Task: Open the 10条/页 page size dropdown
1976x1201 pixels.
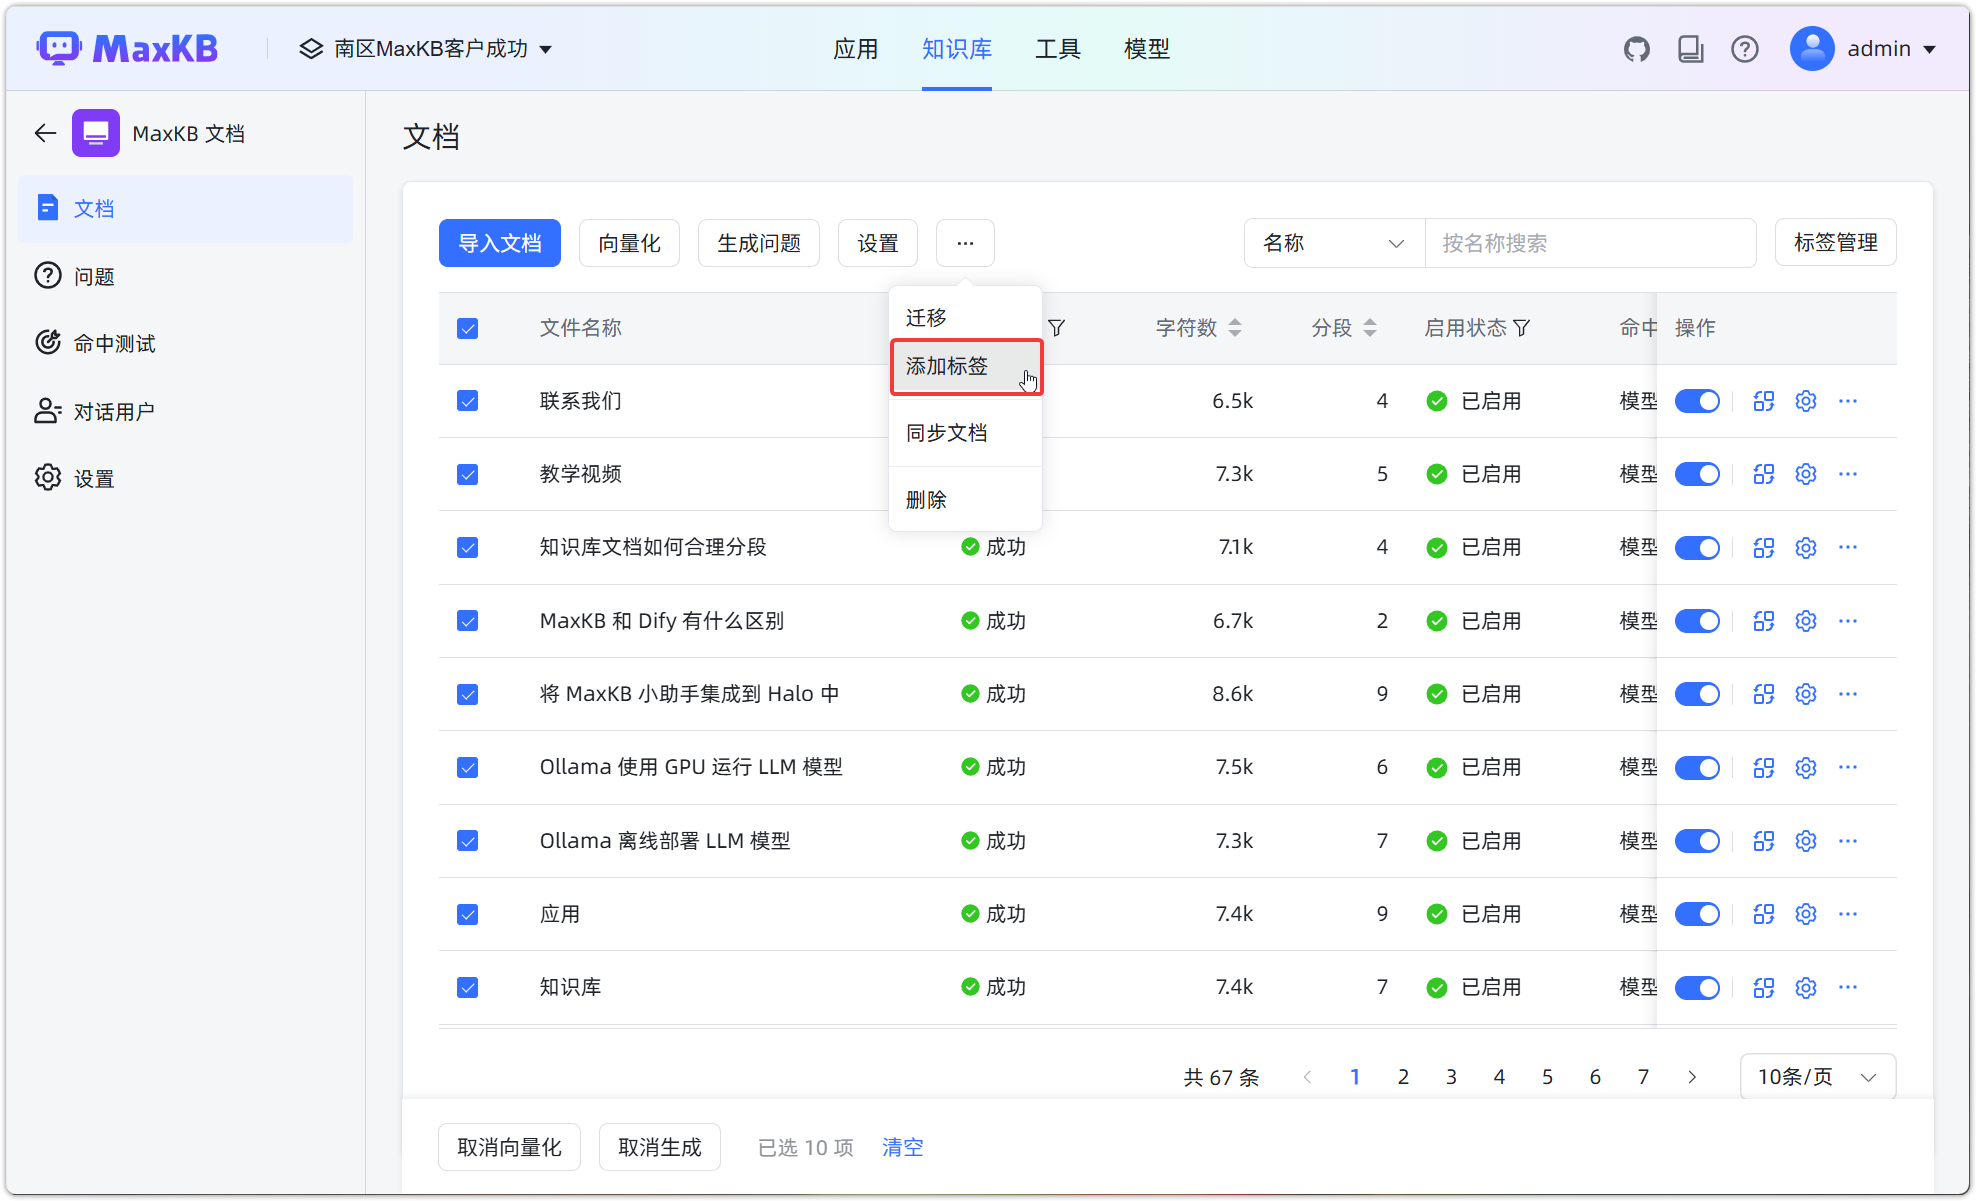Action: [x=1817, y=1076]
